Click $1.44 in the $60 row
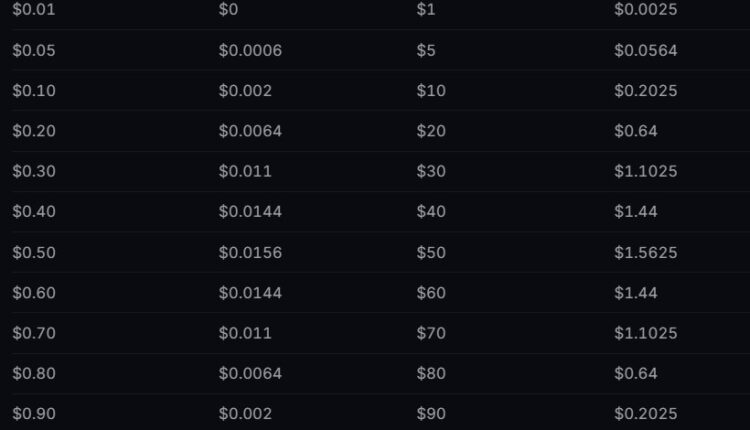The width and height of the screenshot is (750, 430). pos(636,293)
